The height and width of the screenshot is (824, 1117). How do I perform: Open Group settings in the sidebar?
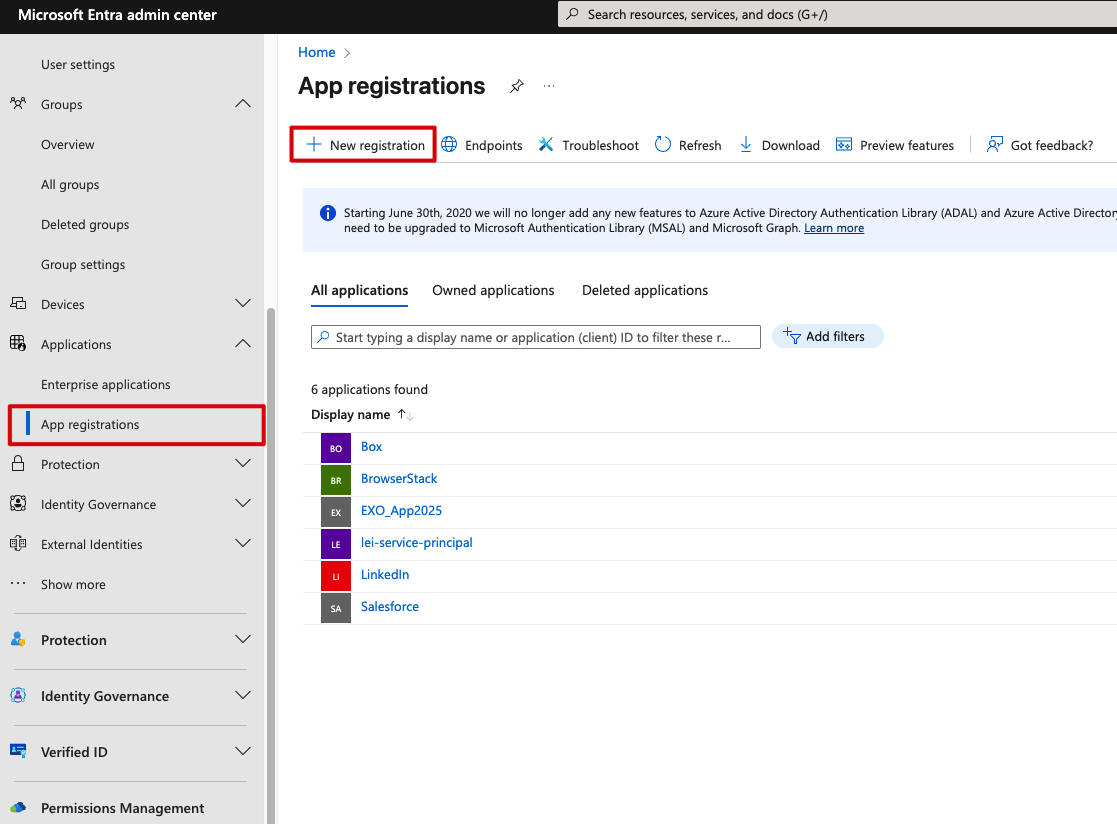pos(83,264)
